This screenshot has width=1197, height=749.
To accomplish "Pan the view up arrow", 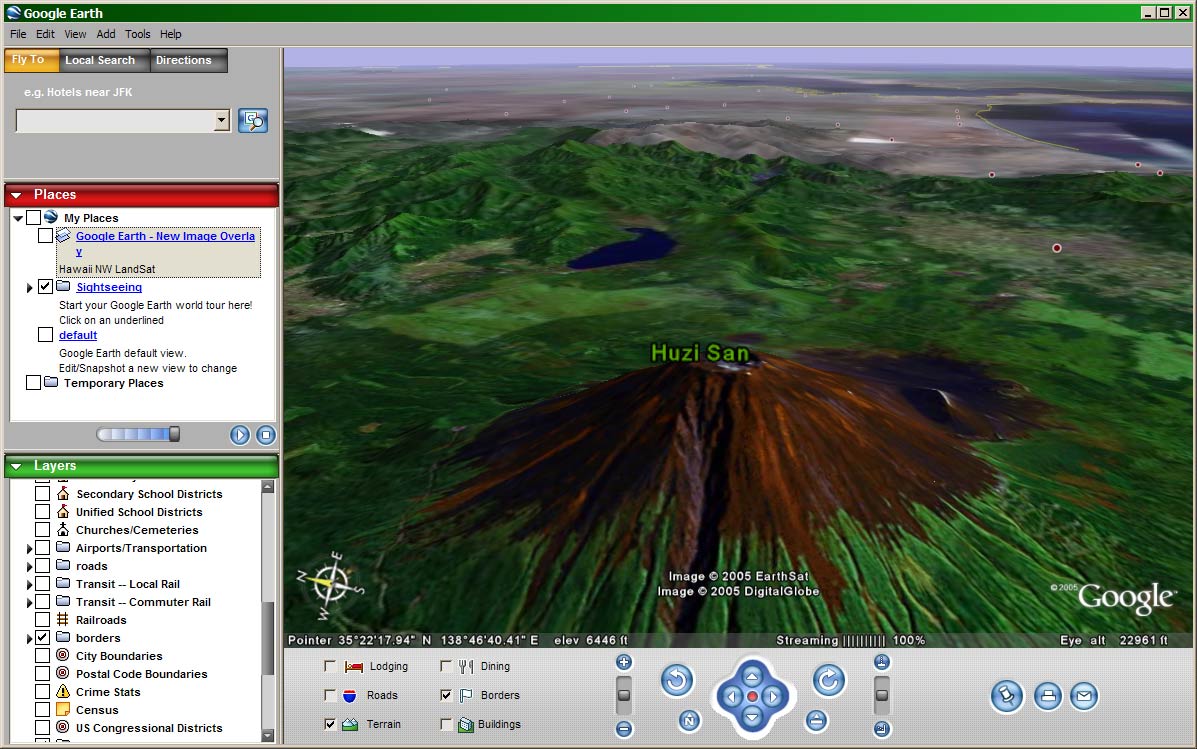I will pyautogui.click(x=752, y=676).
